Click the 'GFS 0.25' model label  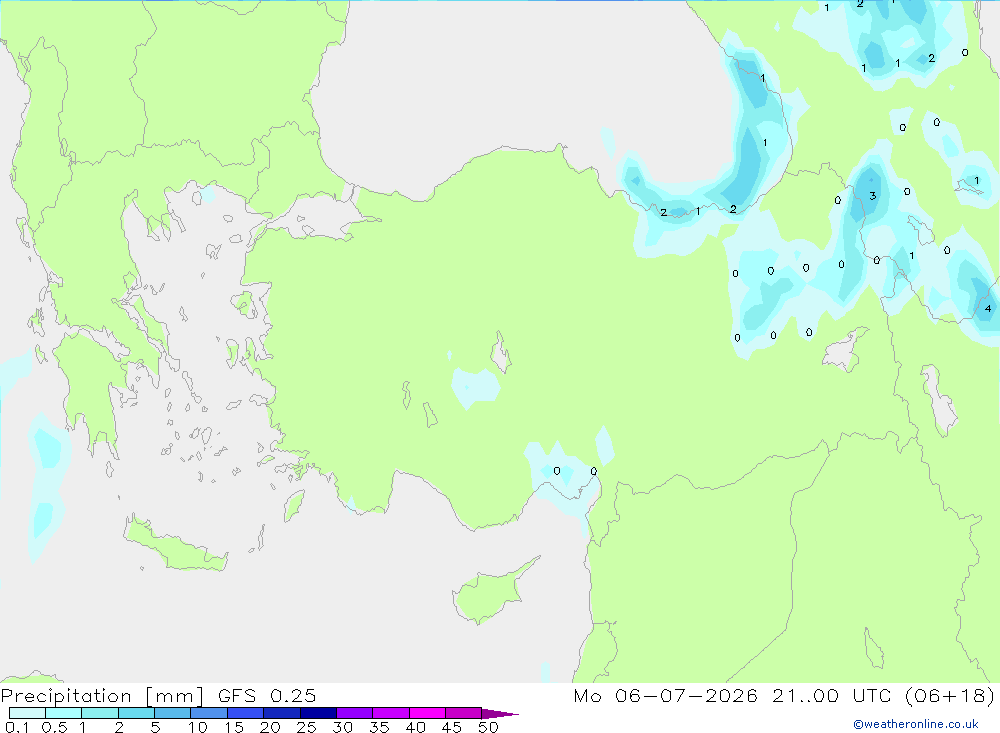[x=267, y=696]
